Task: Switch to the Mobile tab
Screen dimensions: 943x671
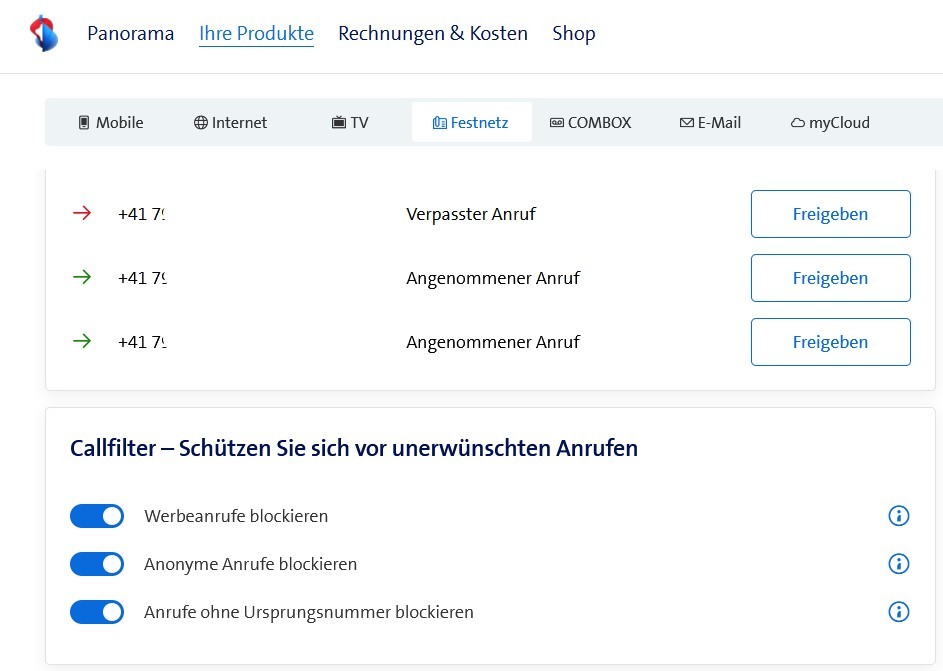Action: coord(110,123)
